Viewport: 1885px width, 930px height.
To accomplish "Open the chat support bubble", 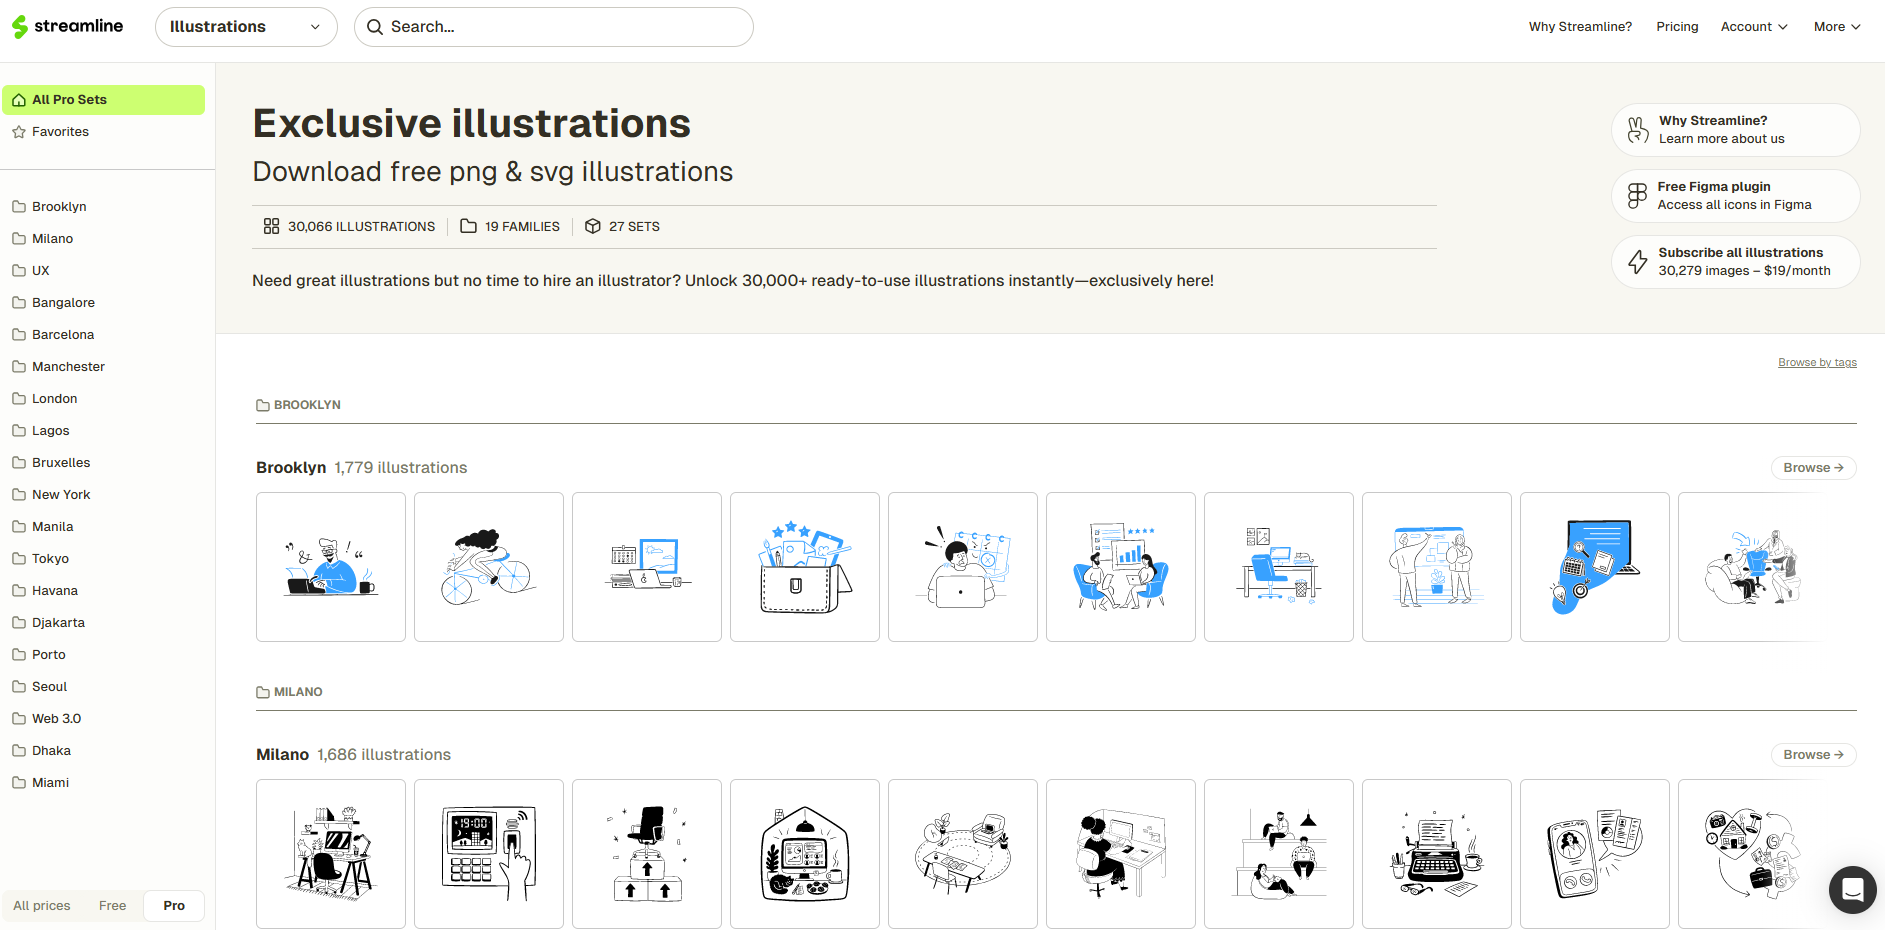I will coord(1852,889).
